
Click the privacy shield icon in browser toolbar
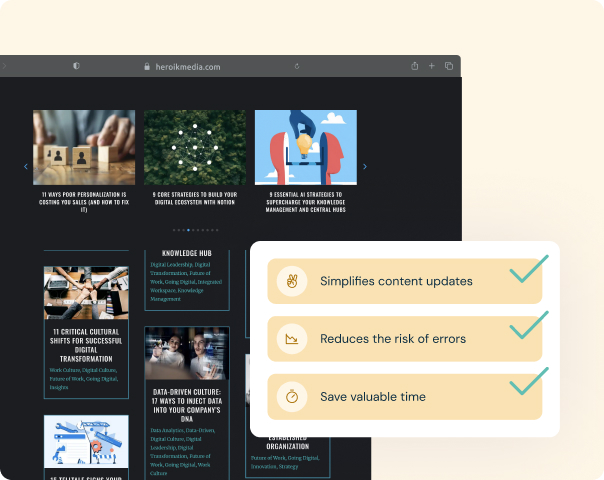point(76,66)
